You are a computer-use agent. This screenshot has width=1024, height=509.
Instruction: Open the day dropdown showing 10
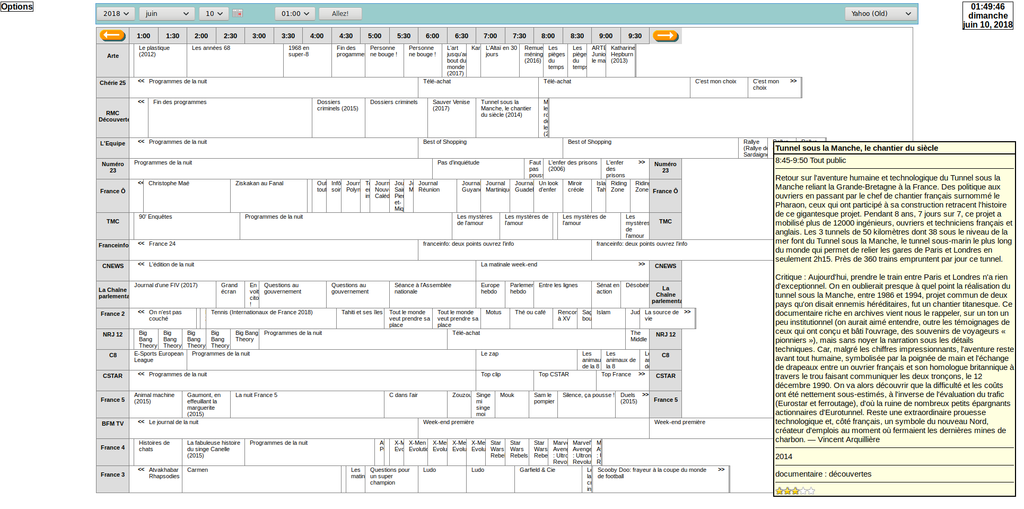click(x=214, y=14)
